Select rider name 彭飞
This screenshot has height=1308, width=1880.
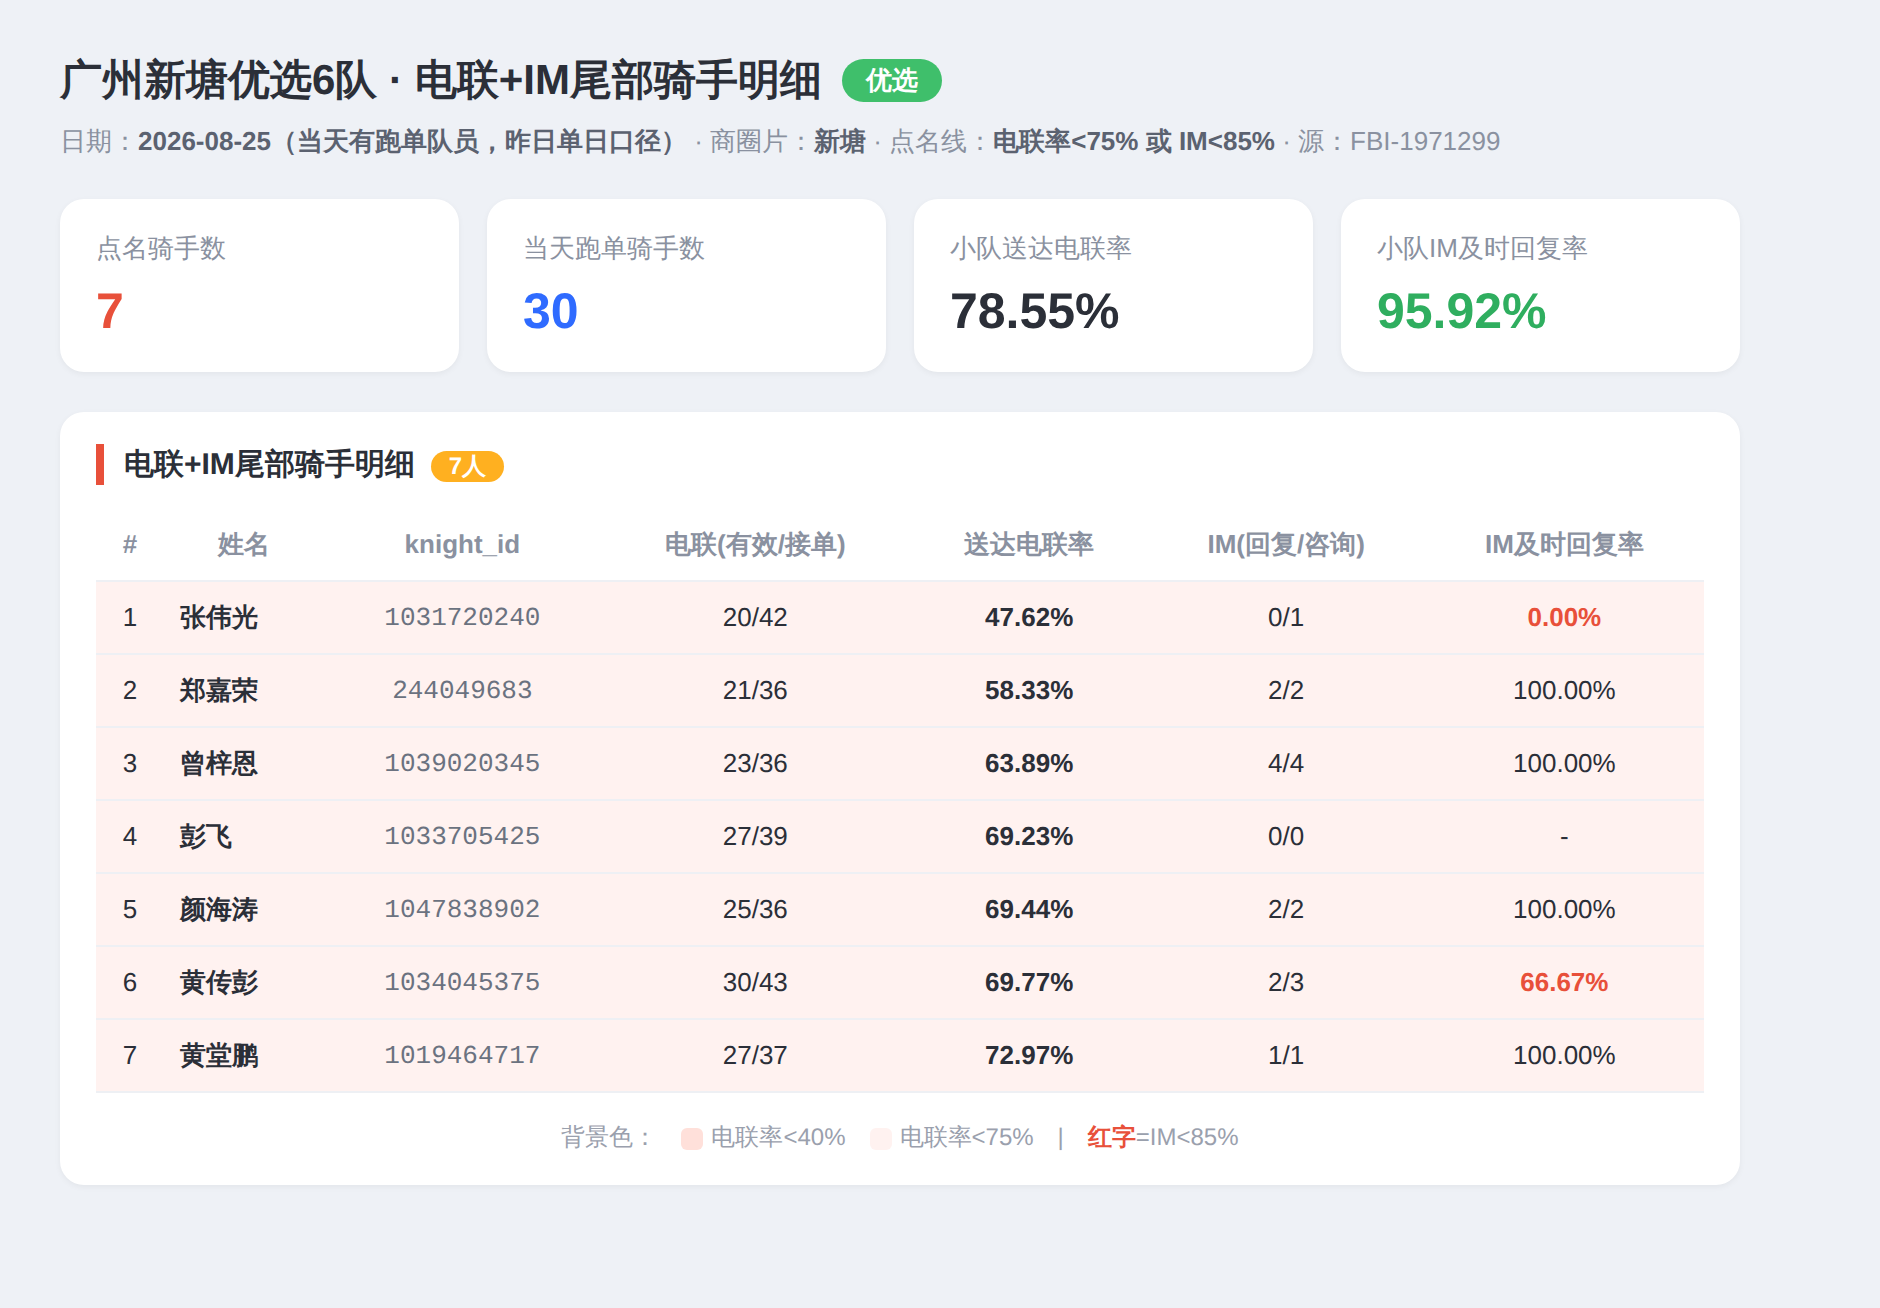206,836
